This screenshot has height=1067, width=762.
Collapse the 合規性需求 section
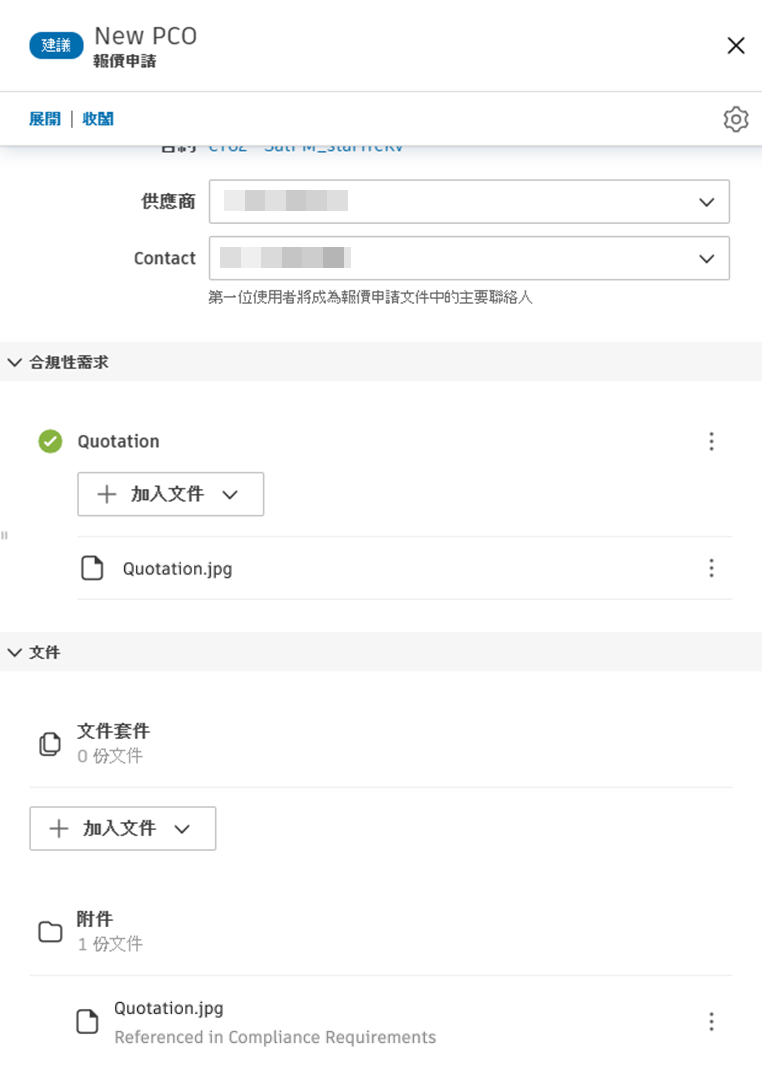(14, 362)
